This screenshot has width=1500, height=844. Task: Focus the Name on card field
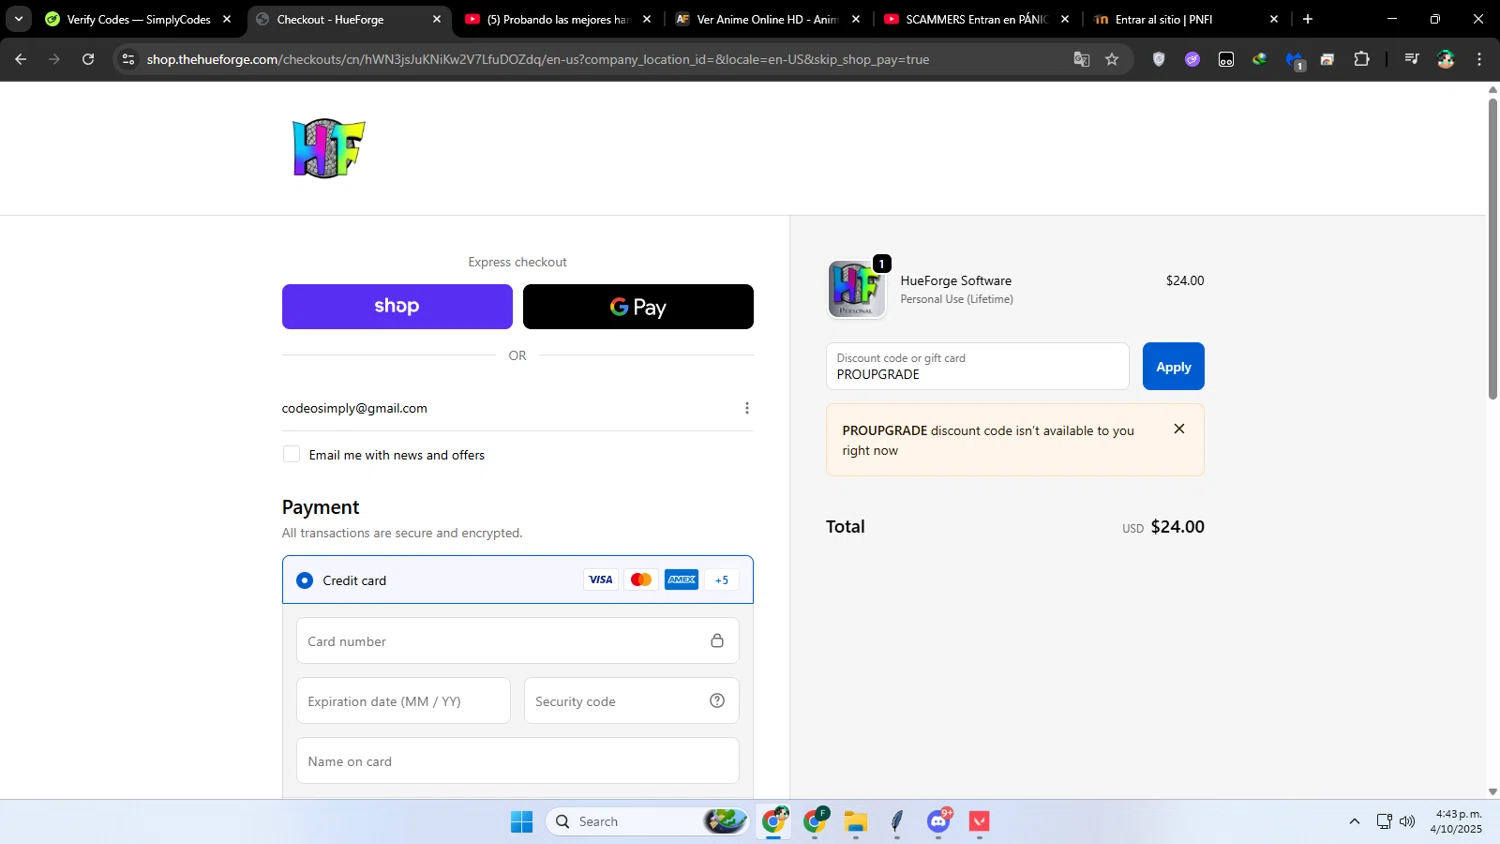coord(517,761)
